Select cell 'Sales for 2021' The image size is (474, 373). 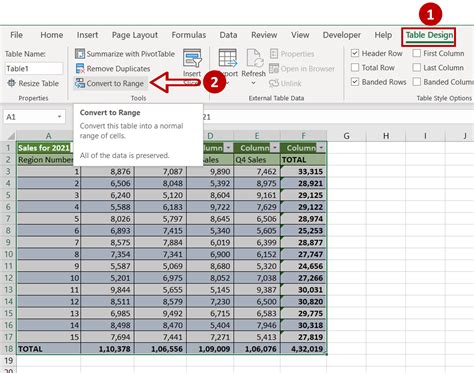pos(45,148)
